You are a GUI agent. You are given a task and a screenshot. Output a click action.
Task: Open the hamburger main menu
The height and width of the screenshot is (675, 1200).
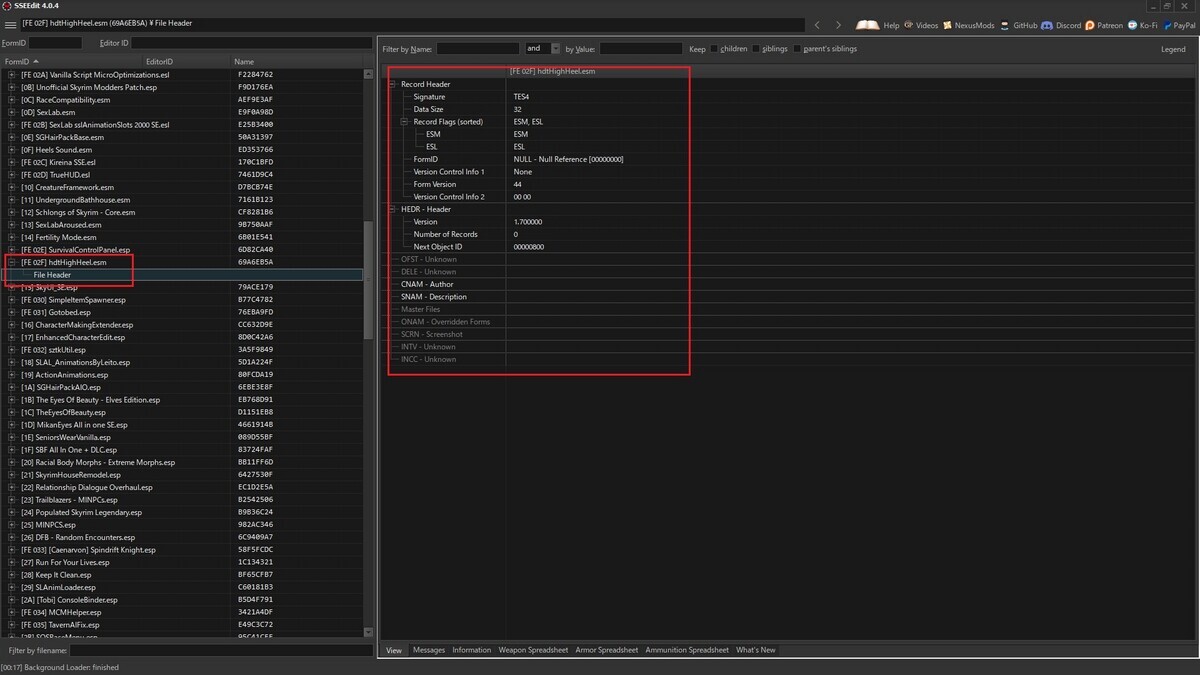[10, 24]
